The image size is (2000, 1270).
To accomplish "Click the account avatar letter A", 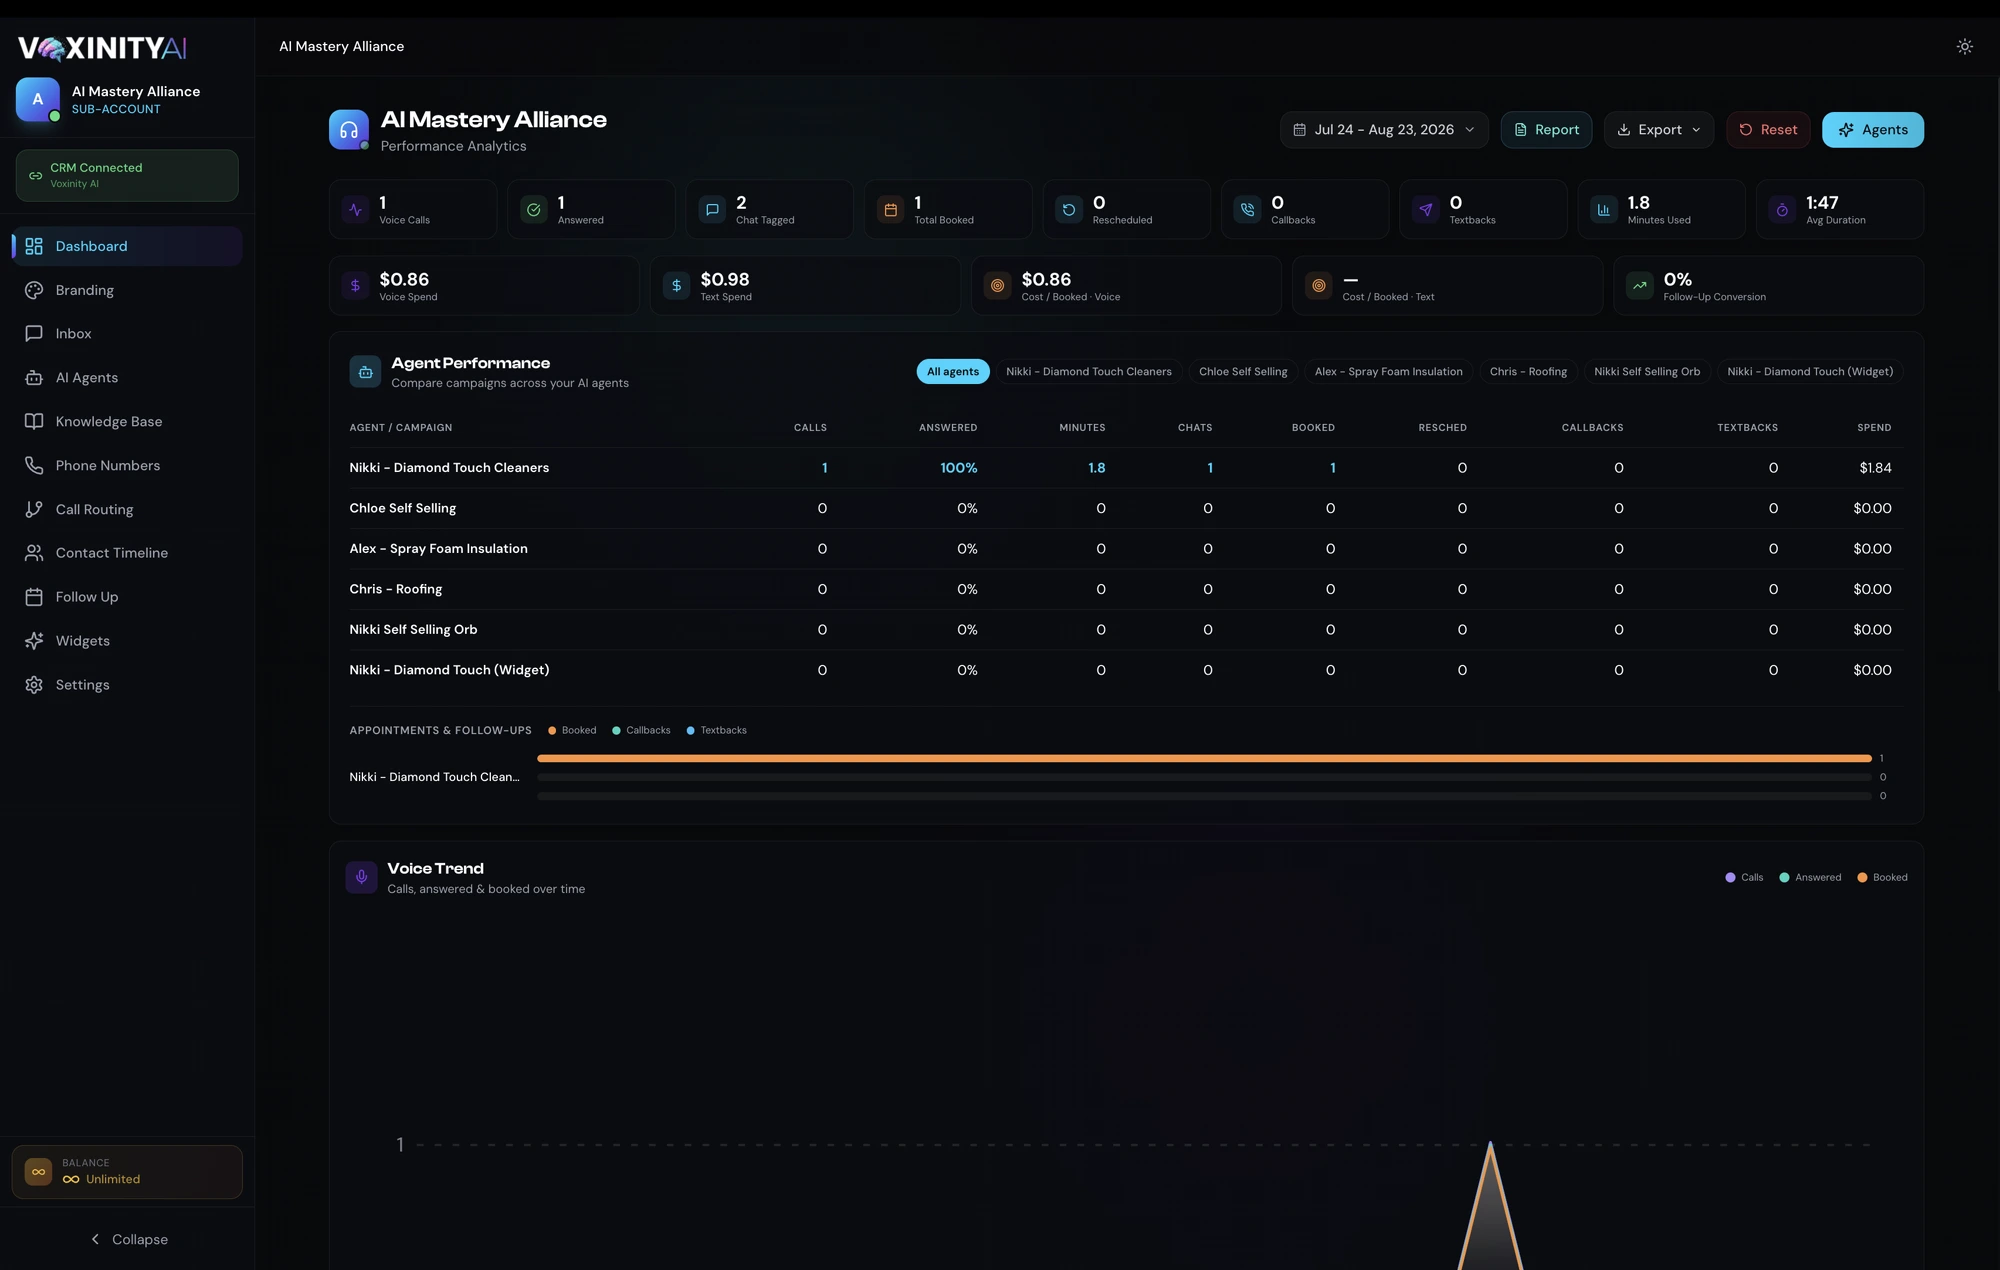I will tap(38, 99).
